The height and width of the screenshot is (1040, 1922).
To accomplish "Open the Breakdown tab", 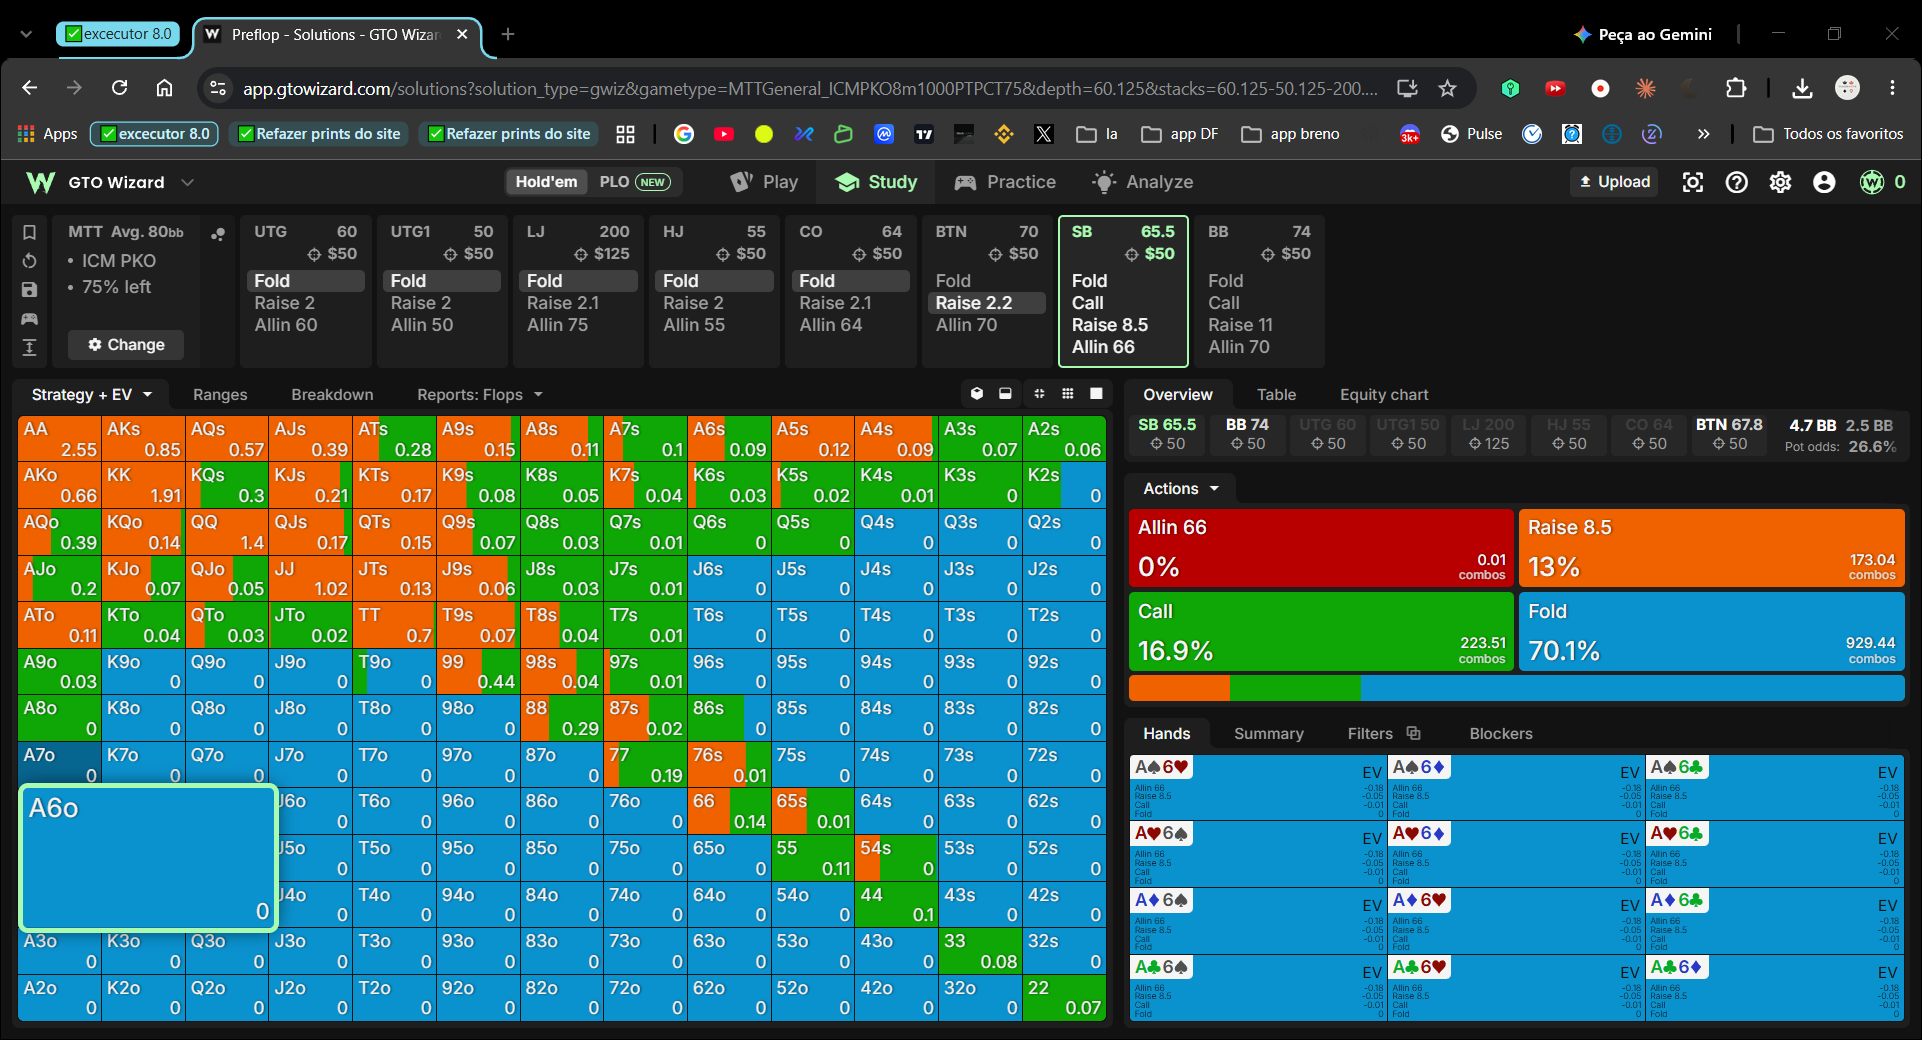I will (x=332, y=395).
